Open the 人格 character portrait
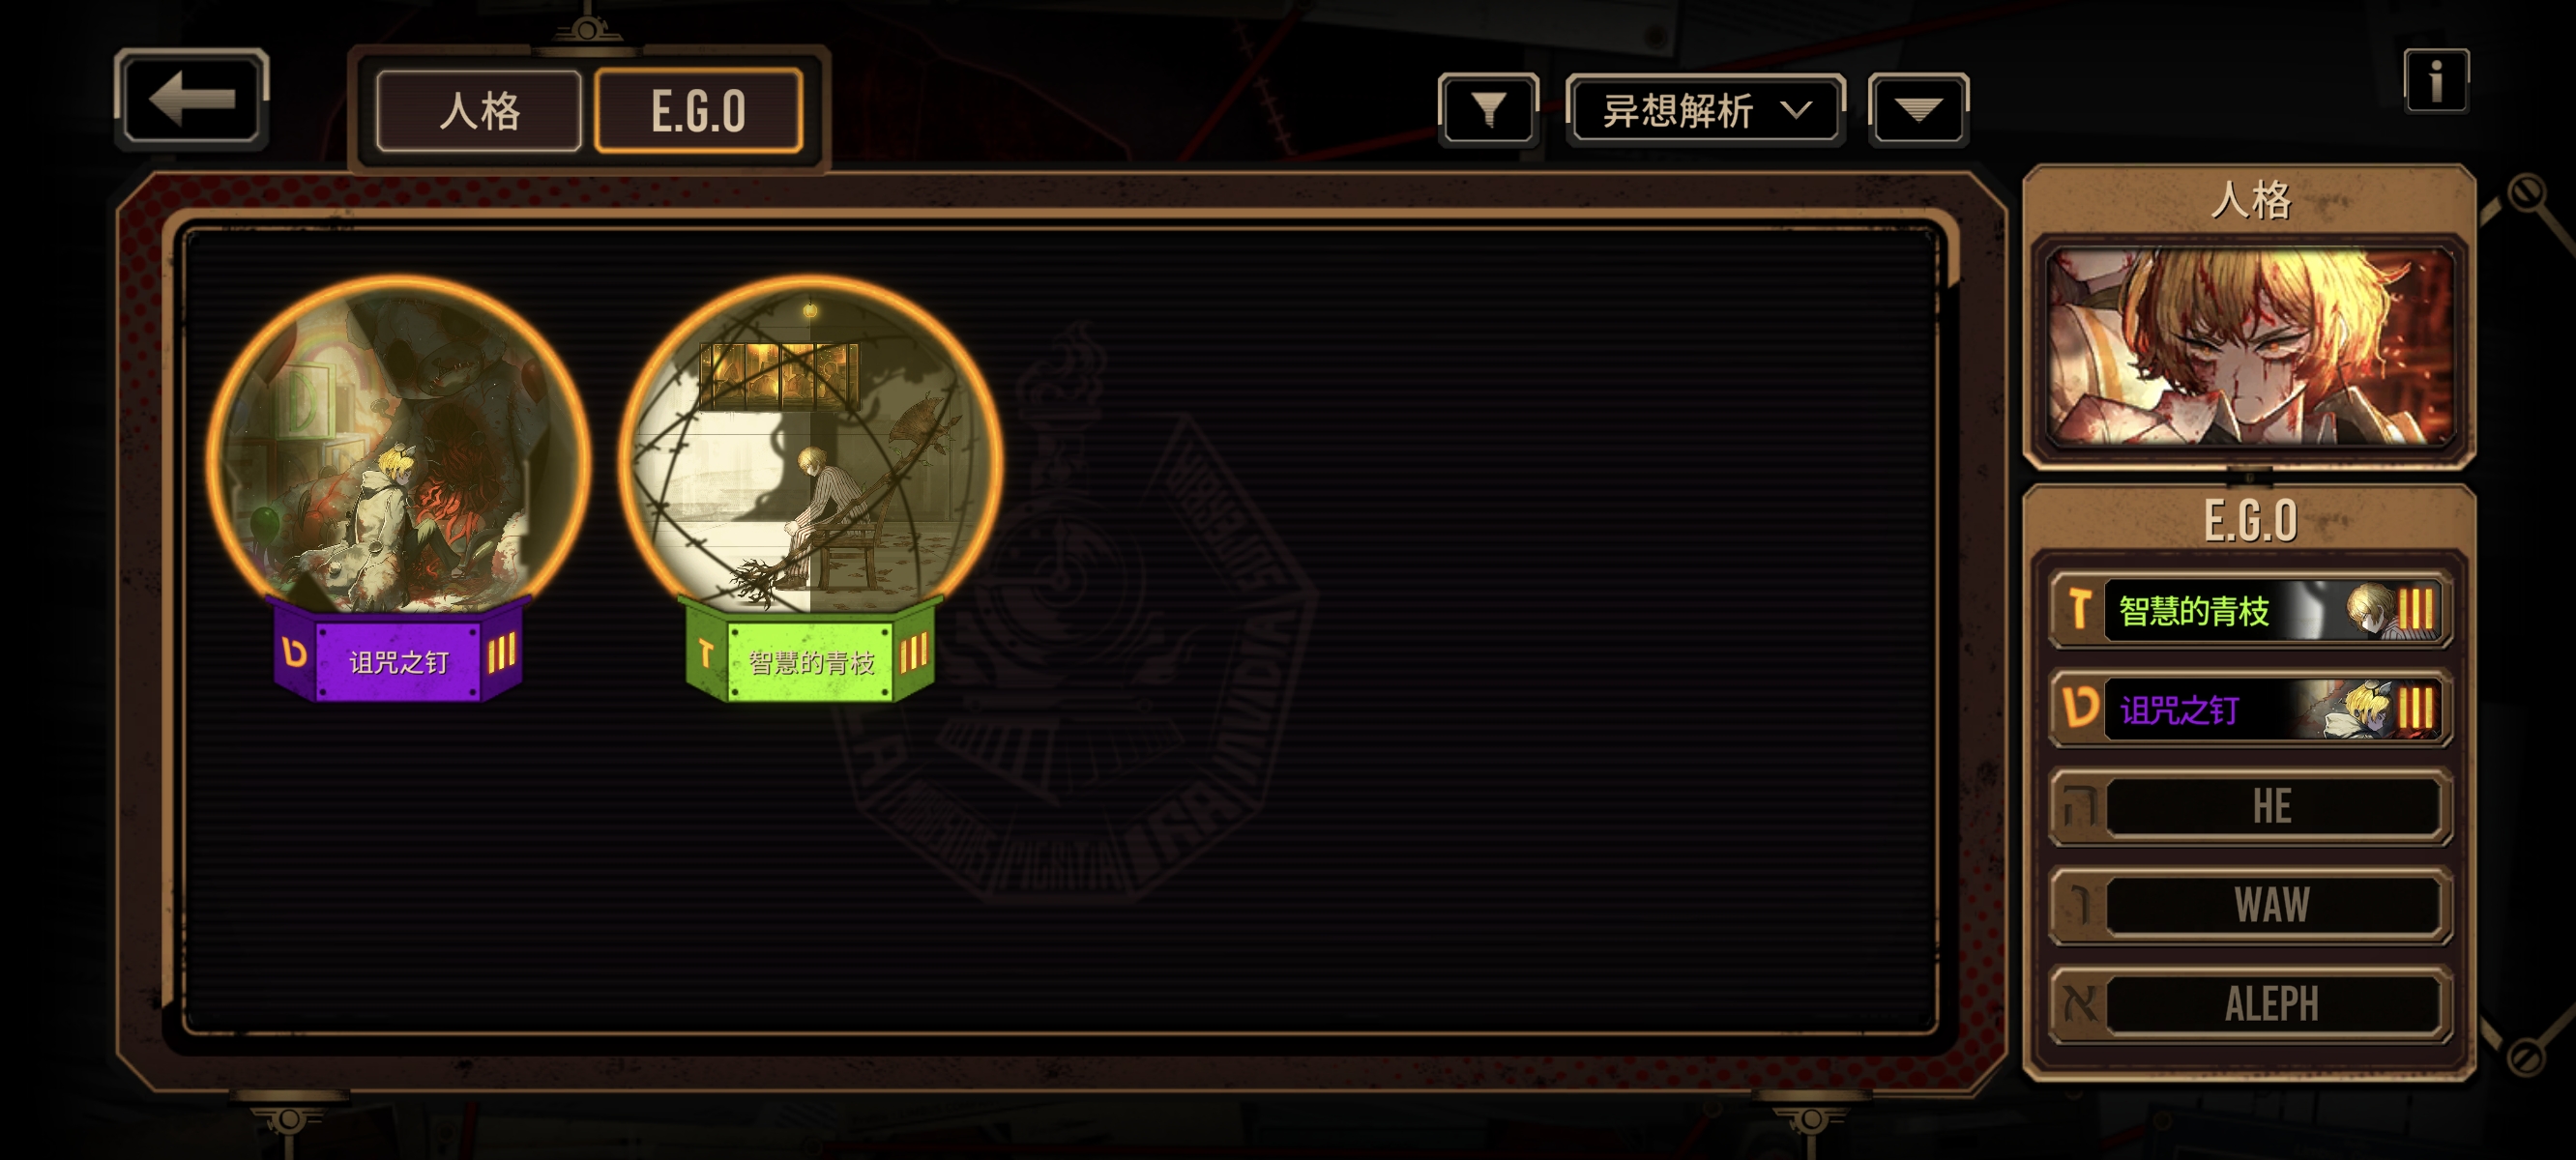 [2249, 346]
